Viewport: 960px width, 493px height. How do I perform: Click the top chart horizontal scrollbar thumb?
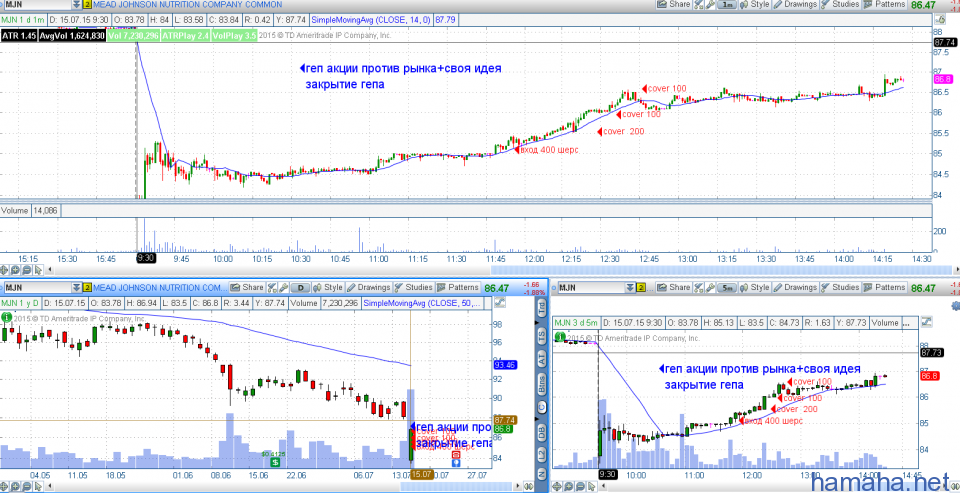coord(720,269)
